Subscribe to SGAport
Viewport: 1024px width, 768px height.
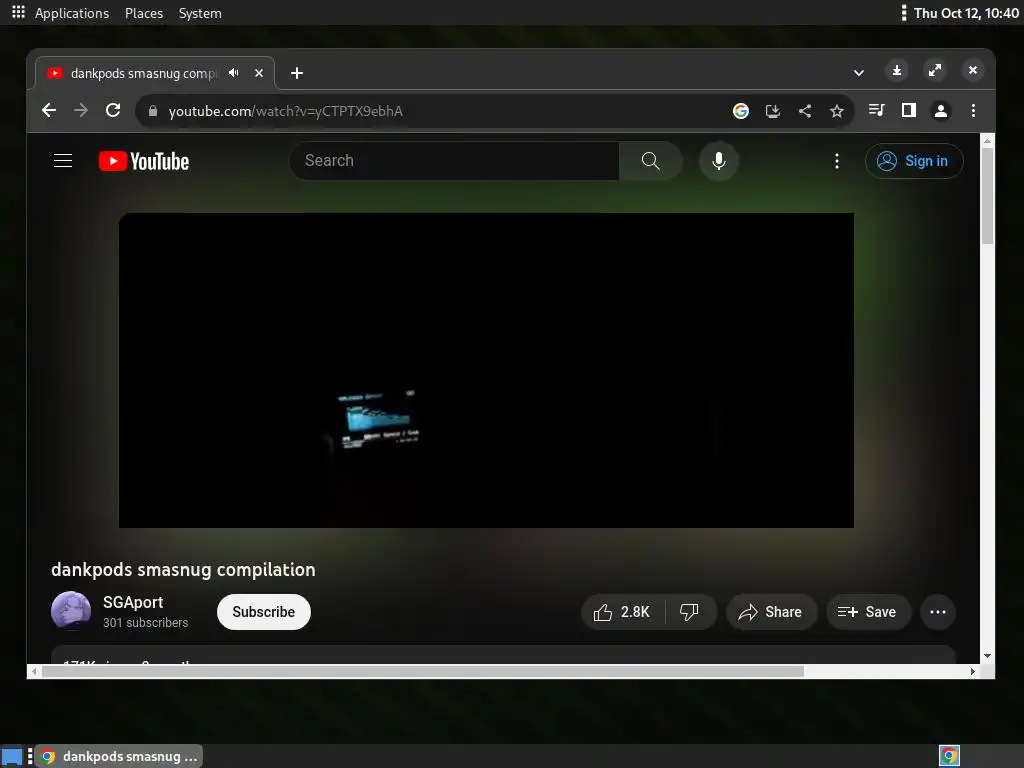point(264,612)
